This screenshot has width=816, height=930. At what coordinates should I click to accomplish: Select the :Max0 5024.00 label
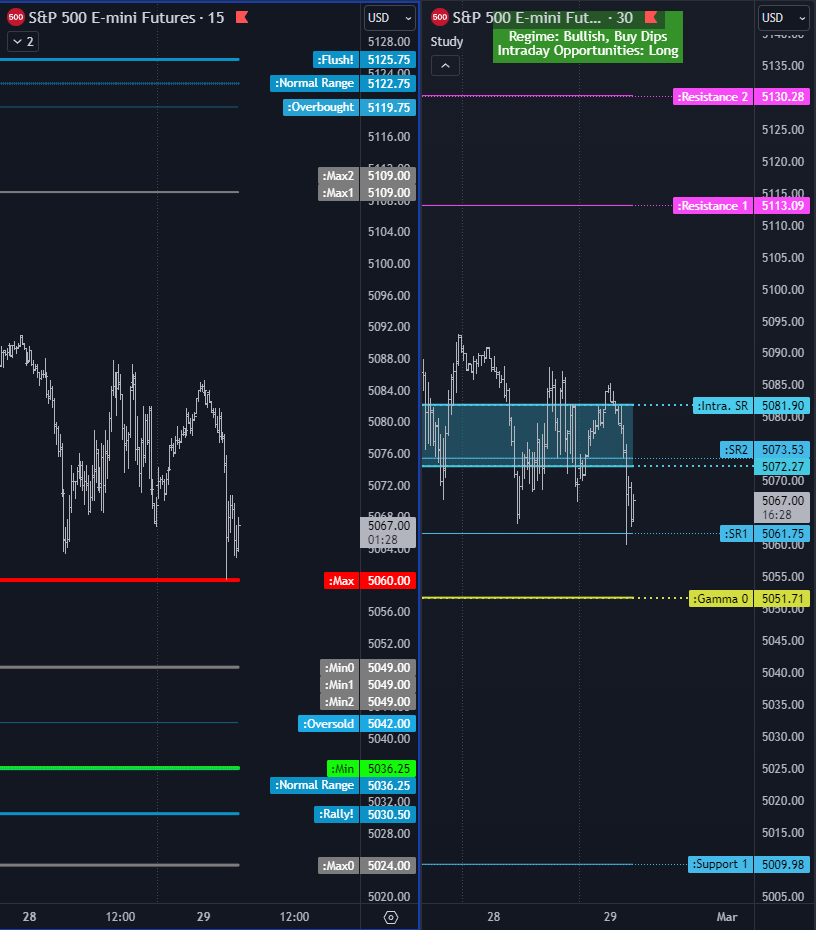[x=366, y=866]
